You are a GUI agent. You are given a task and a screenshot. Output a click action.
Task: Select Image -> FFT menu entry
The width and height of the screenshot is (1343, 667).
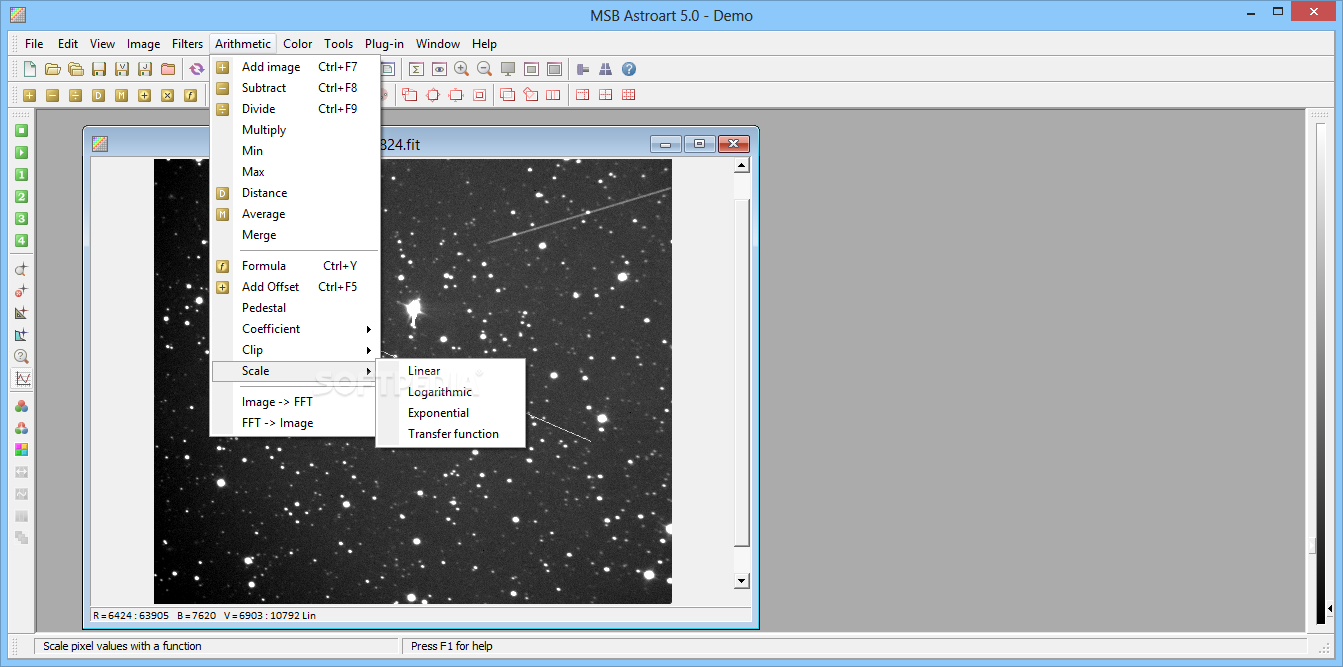(x=295, y=402)
